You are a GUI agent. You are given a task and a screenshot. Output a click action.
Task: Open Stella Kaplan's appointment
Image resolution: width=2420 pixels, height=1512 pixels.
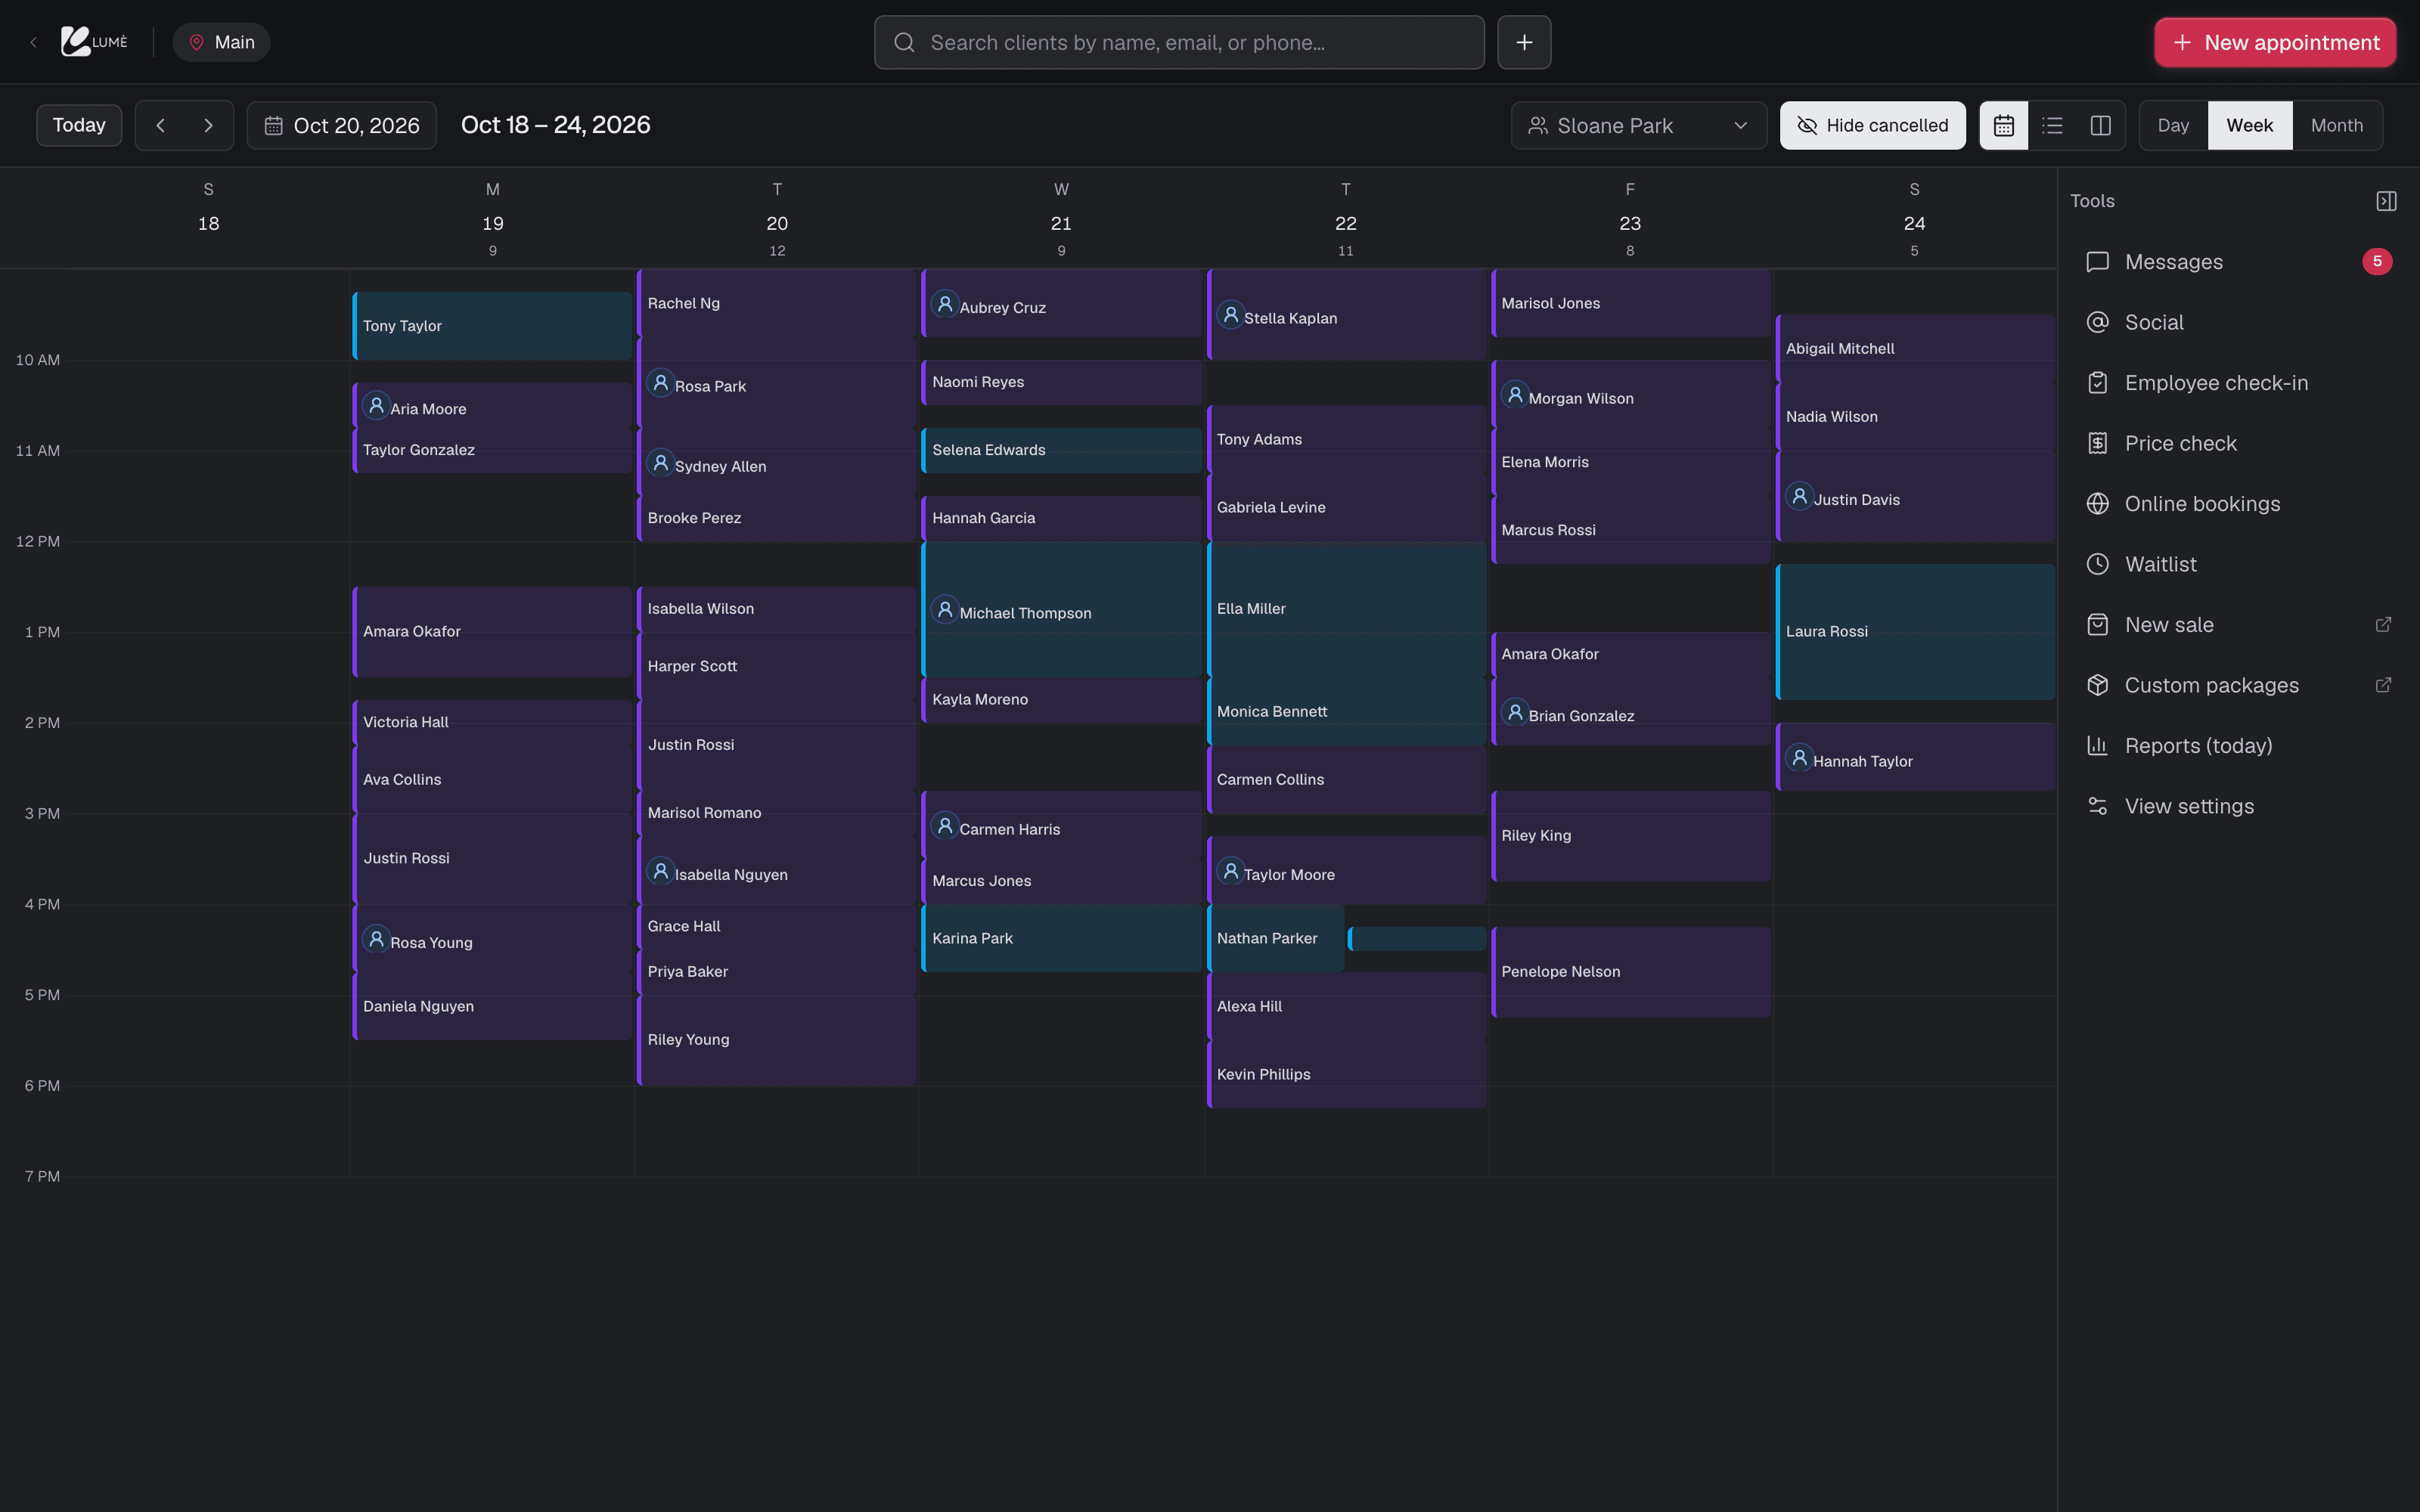pos(1346,315)
